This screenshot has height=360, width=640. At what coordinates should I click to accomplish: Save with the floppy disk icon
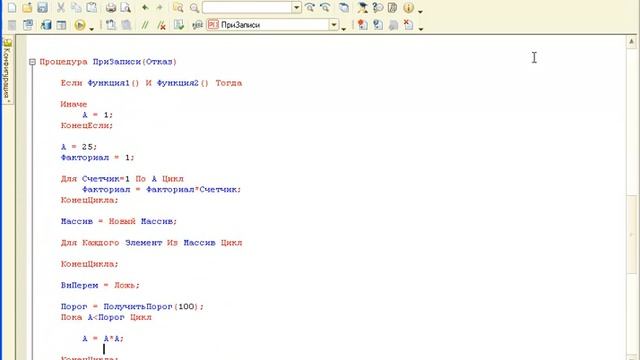[42, 7]
